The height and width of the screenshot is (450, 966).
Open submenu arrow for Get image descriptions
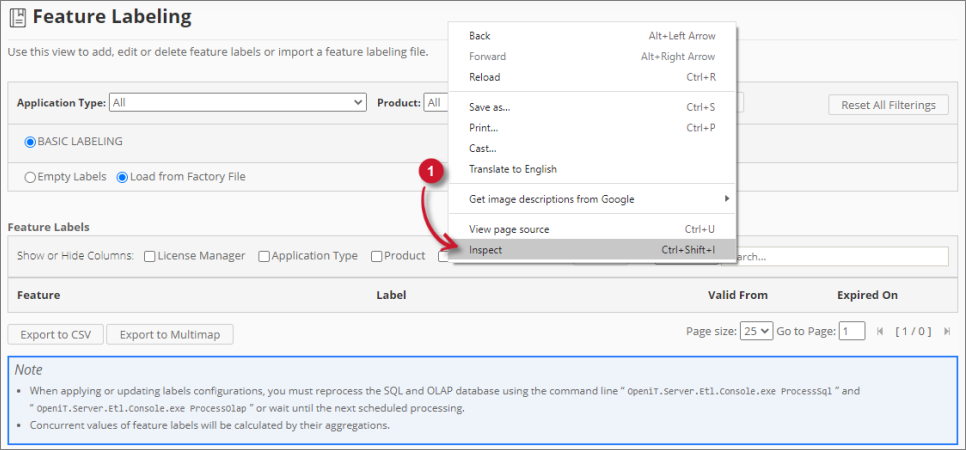point(727,198)
